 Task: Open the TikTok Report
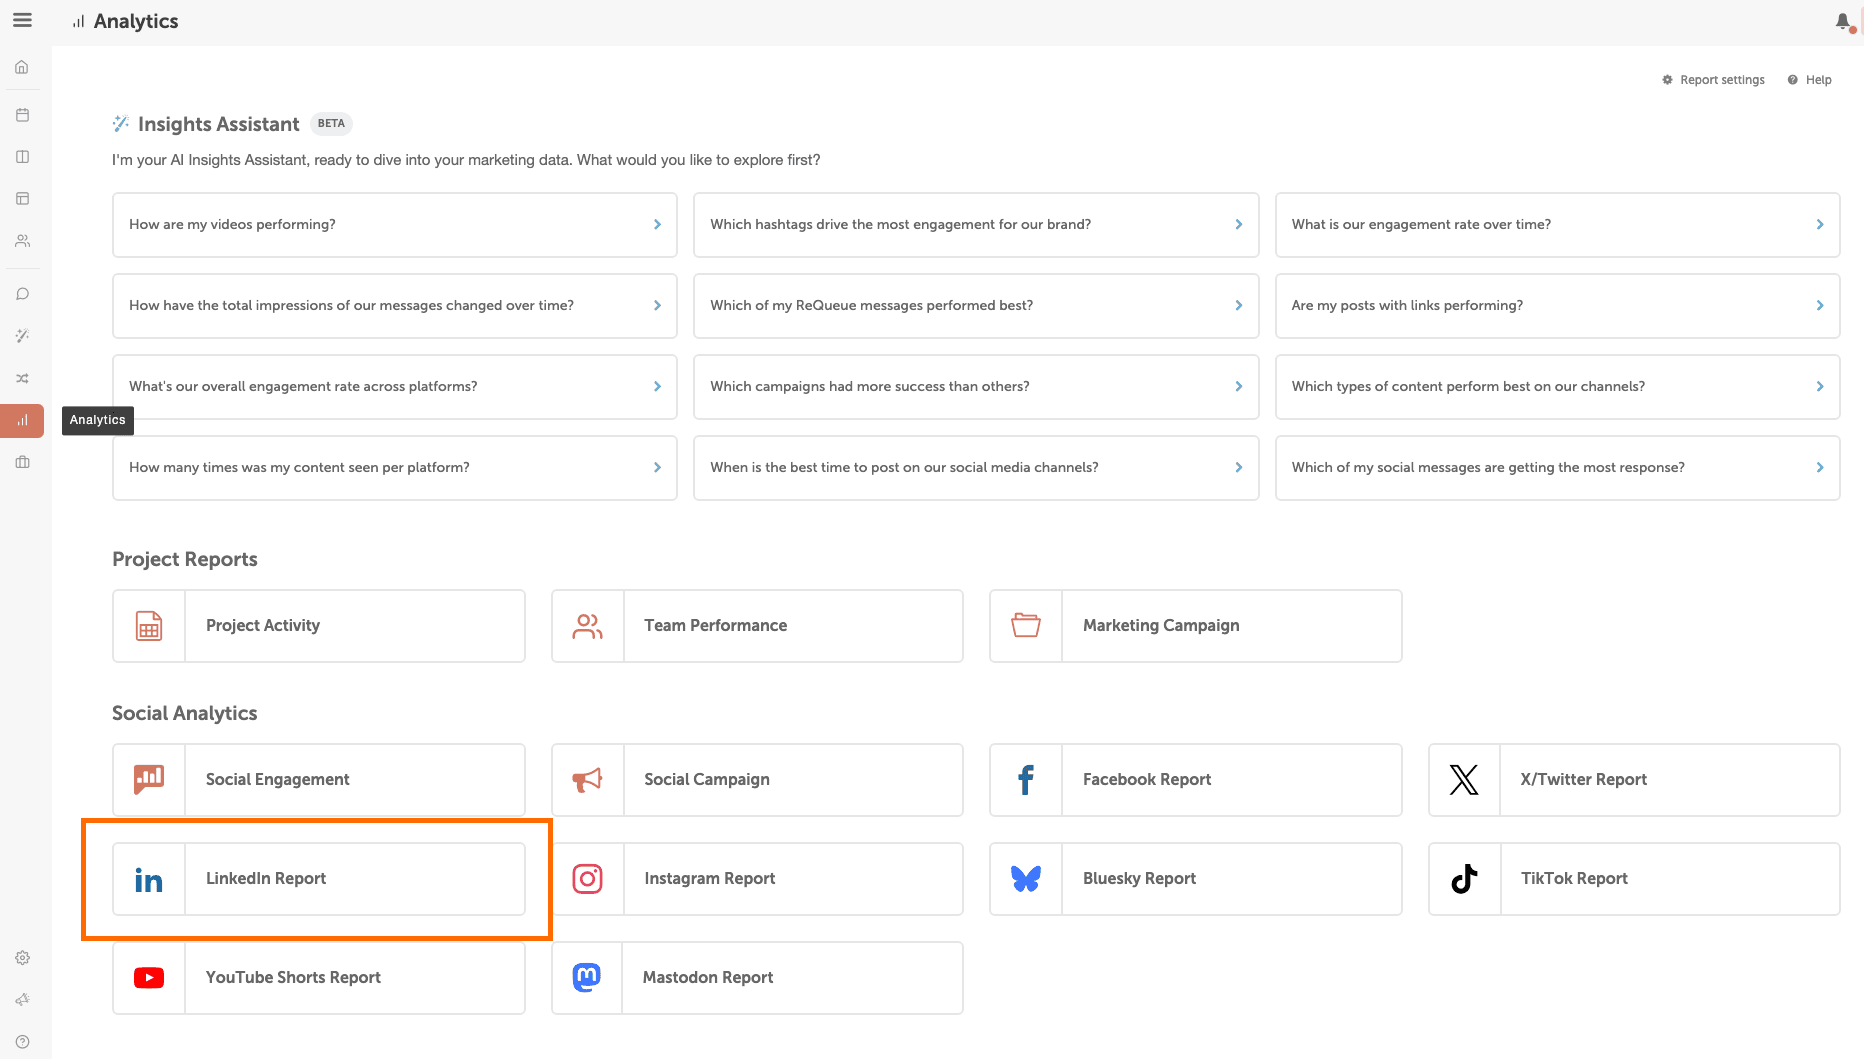pyautogui.click(x=1634, y=879)
